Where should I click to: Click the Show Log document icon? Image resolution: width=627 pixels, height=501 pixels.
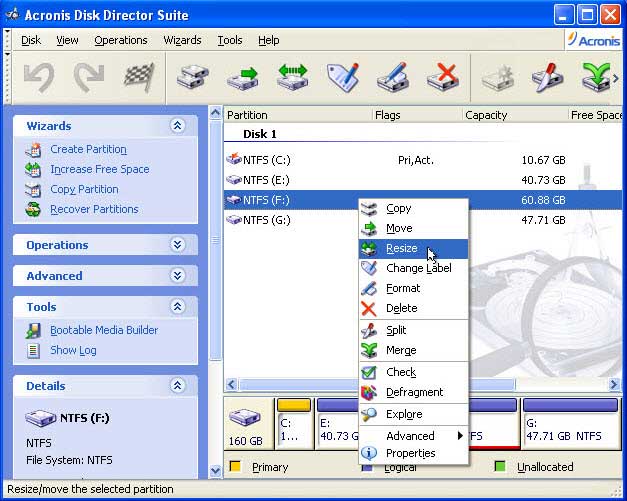(x=33, y=351)
